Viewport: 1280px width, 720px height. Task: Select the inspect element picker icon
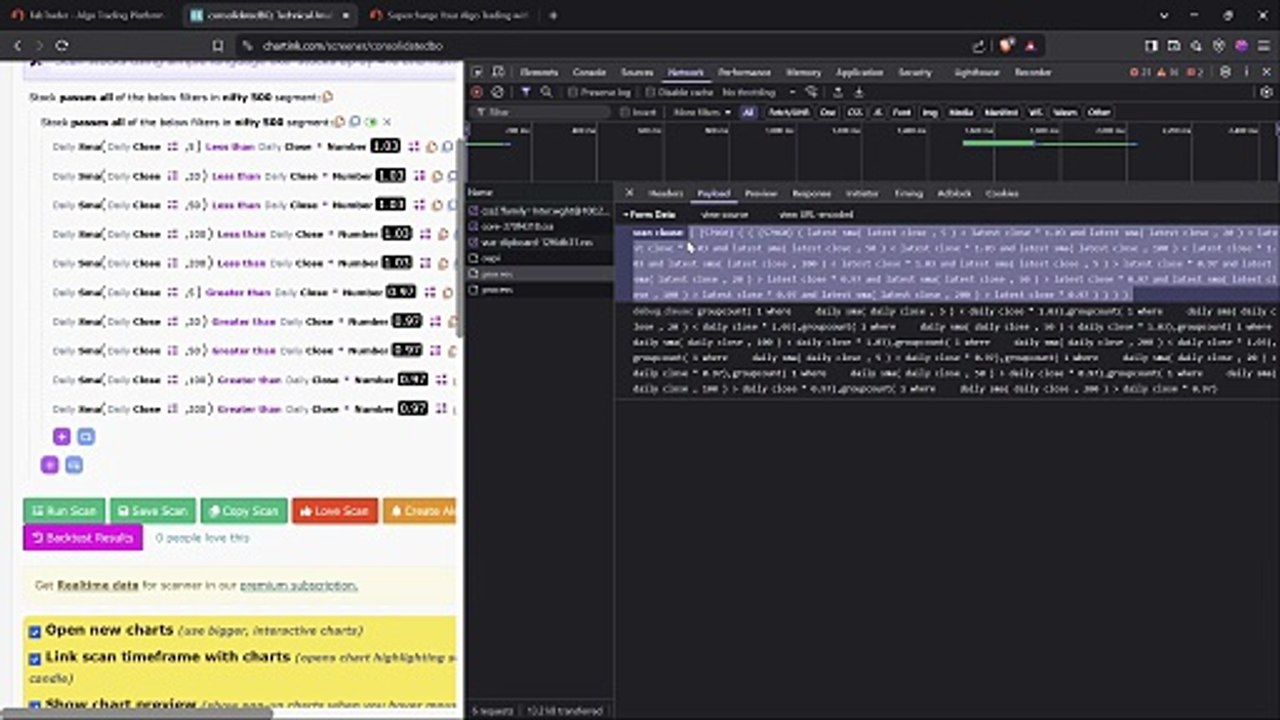(477, 72)
